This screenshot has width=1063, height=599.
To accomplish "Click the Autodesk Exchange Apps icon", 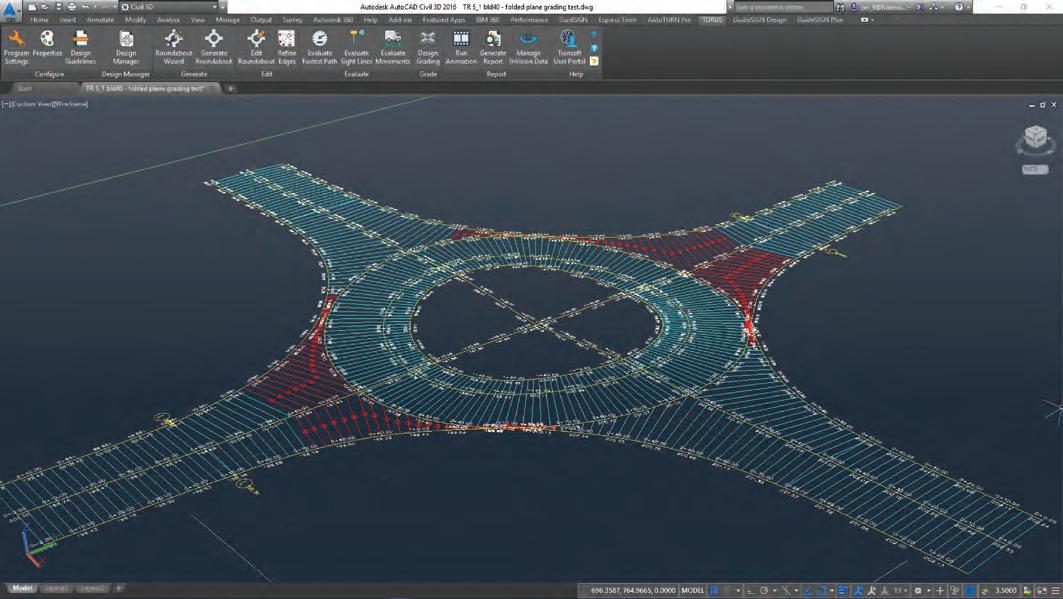I will (921, 7).
